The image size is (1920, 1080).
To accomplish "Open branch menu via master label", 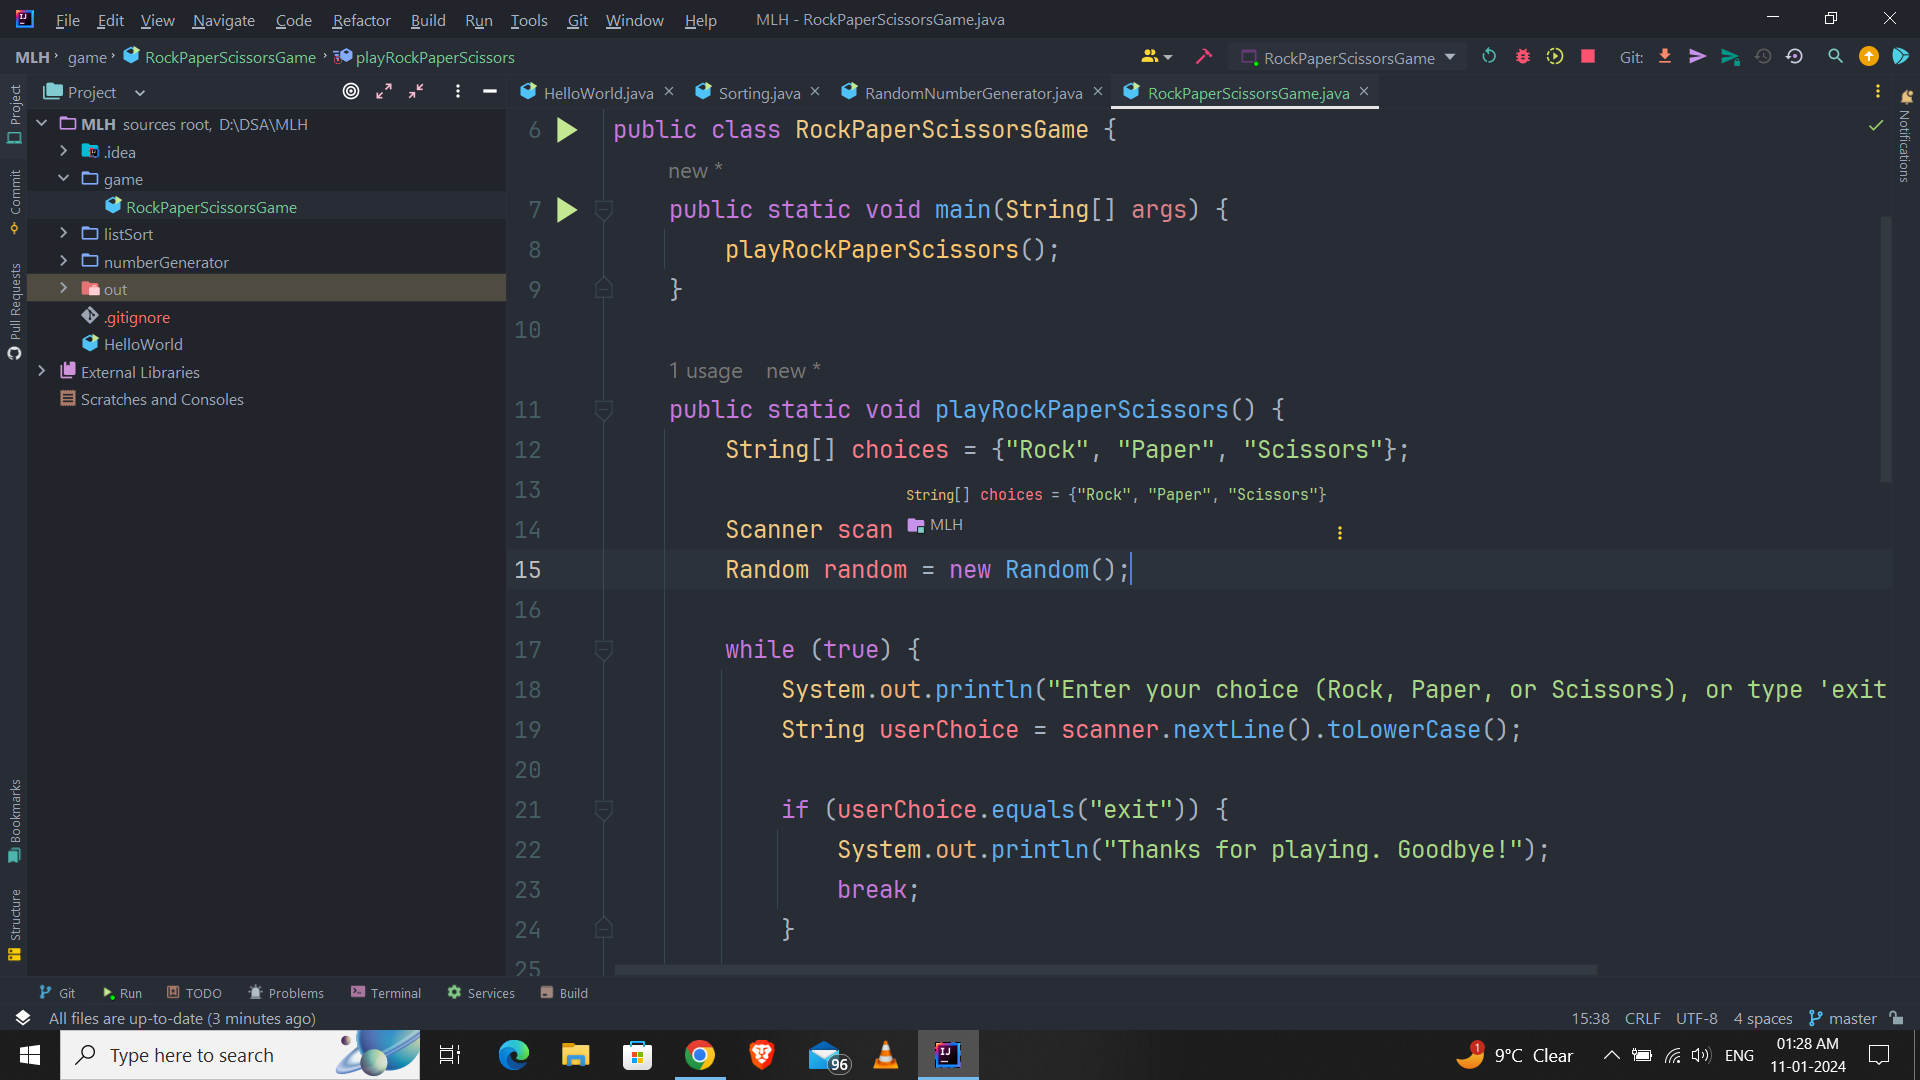I will coord(1851,1018).
